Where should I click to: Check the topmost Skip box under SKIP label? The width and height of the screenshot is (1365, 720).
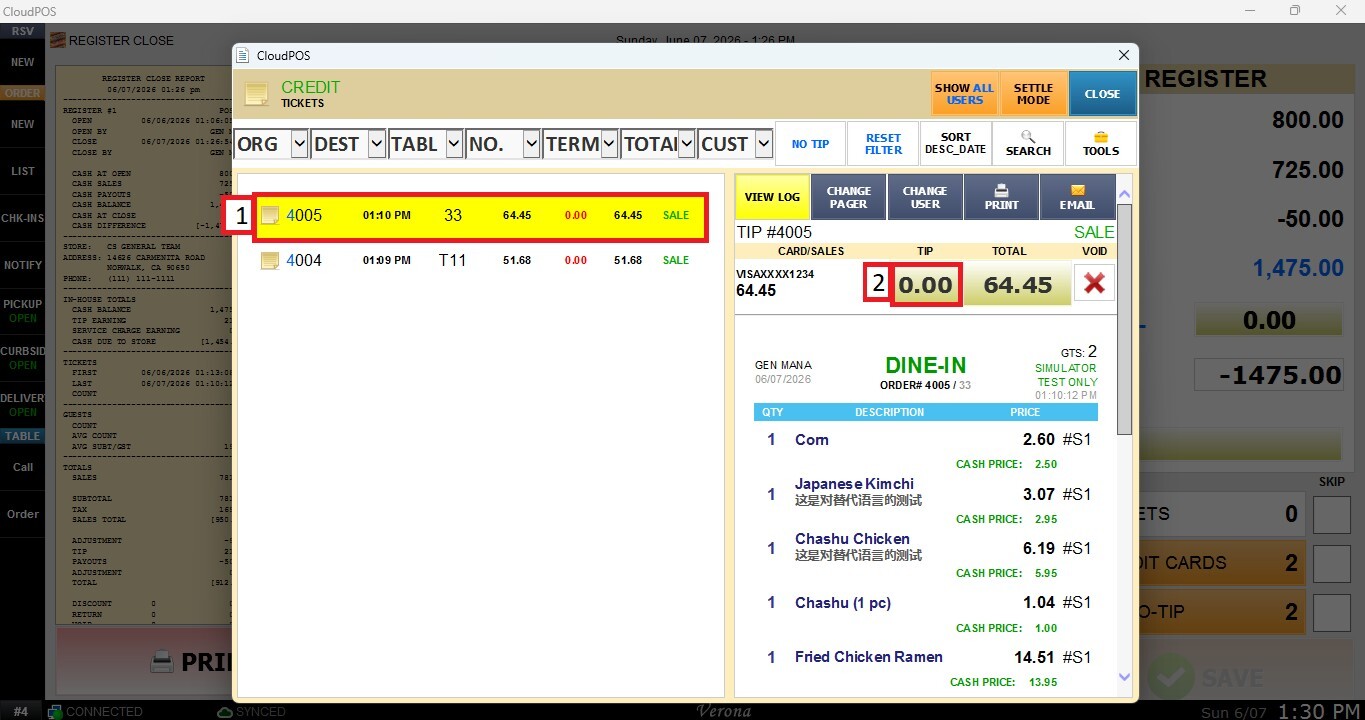click(x=1331, y=515)
